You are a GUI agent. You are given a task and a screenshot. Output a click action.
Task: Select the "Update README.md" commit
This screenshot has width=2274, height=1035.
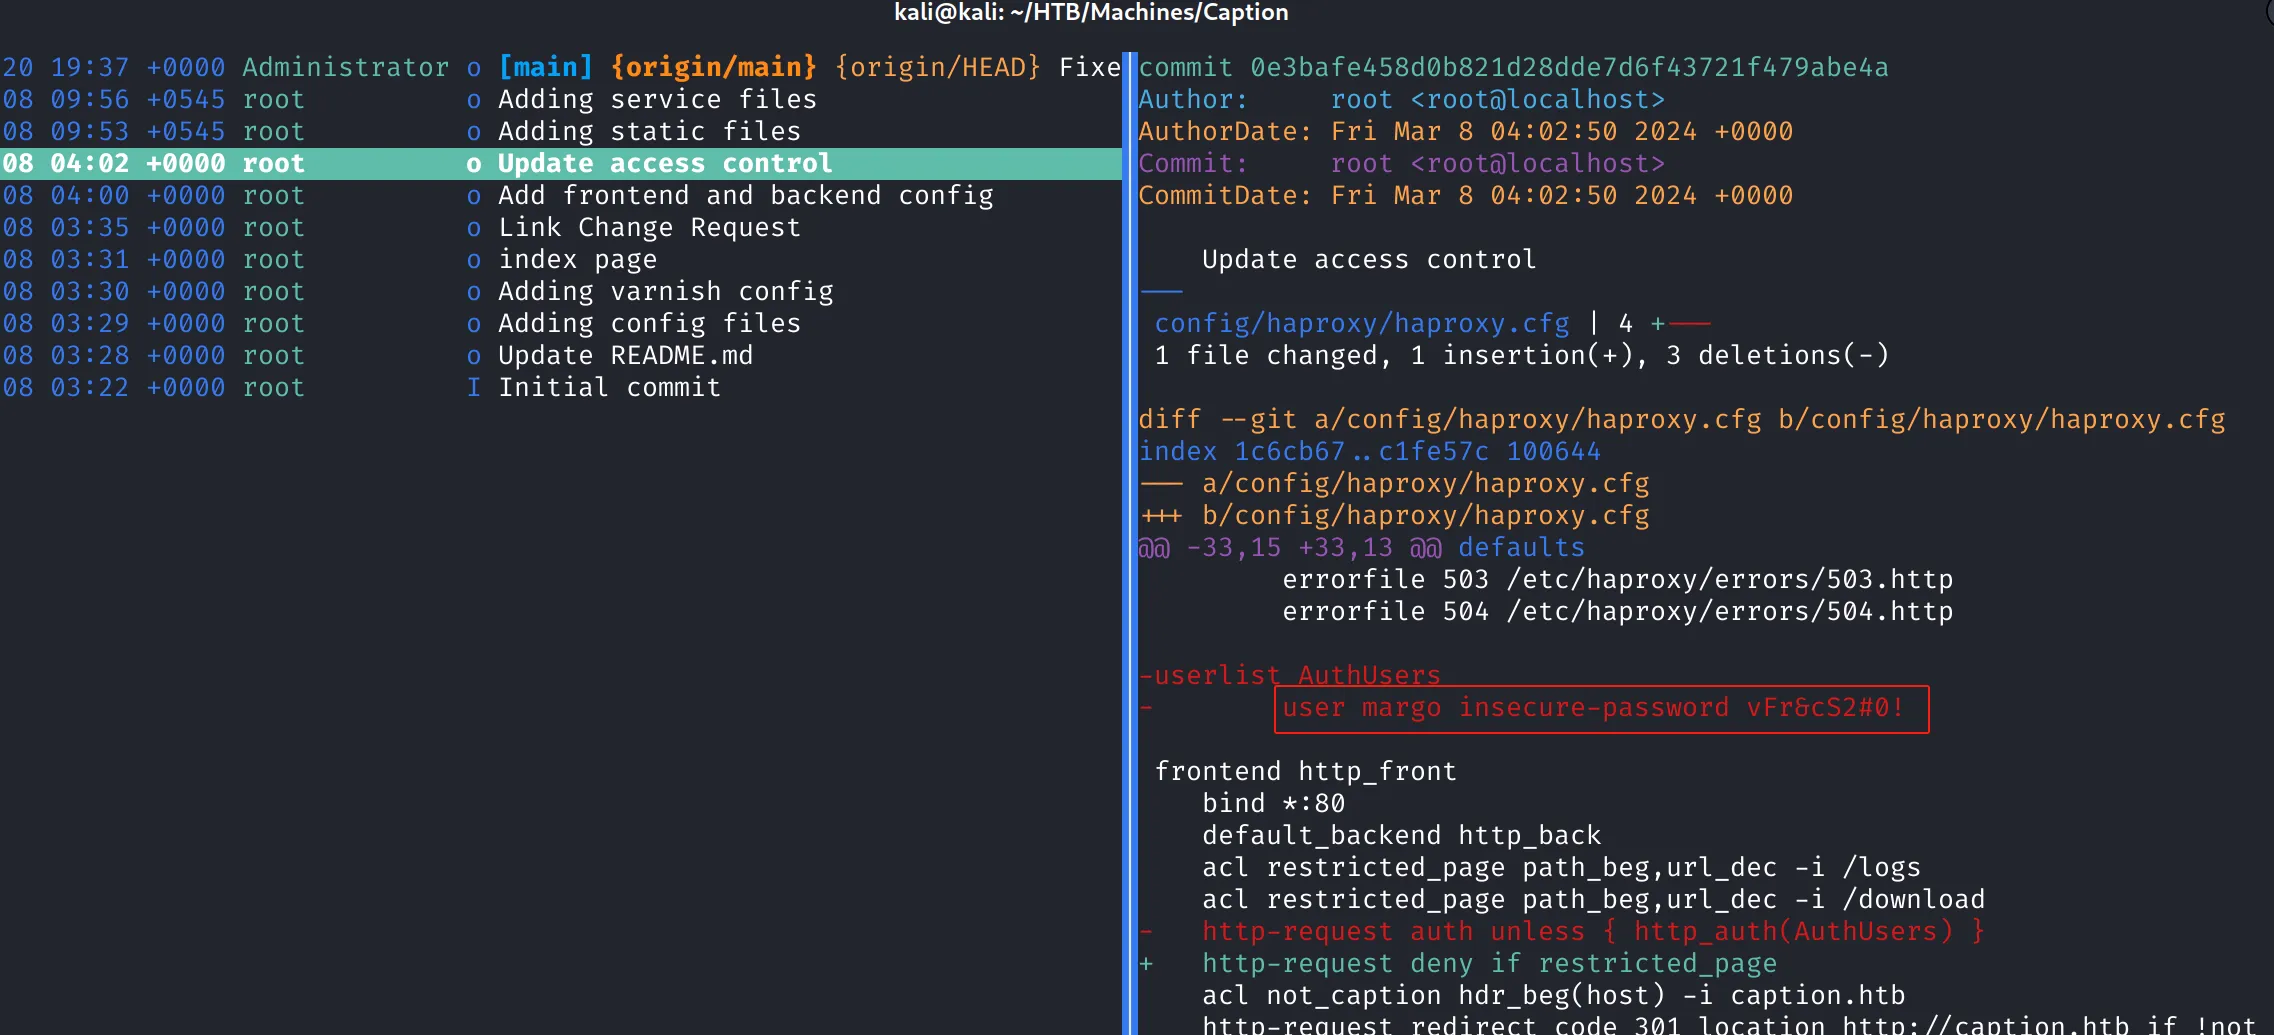[560, 355]
